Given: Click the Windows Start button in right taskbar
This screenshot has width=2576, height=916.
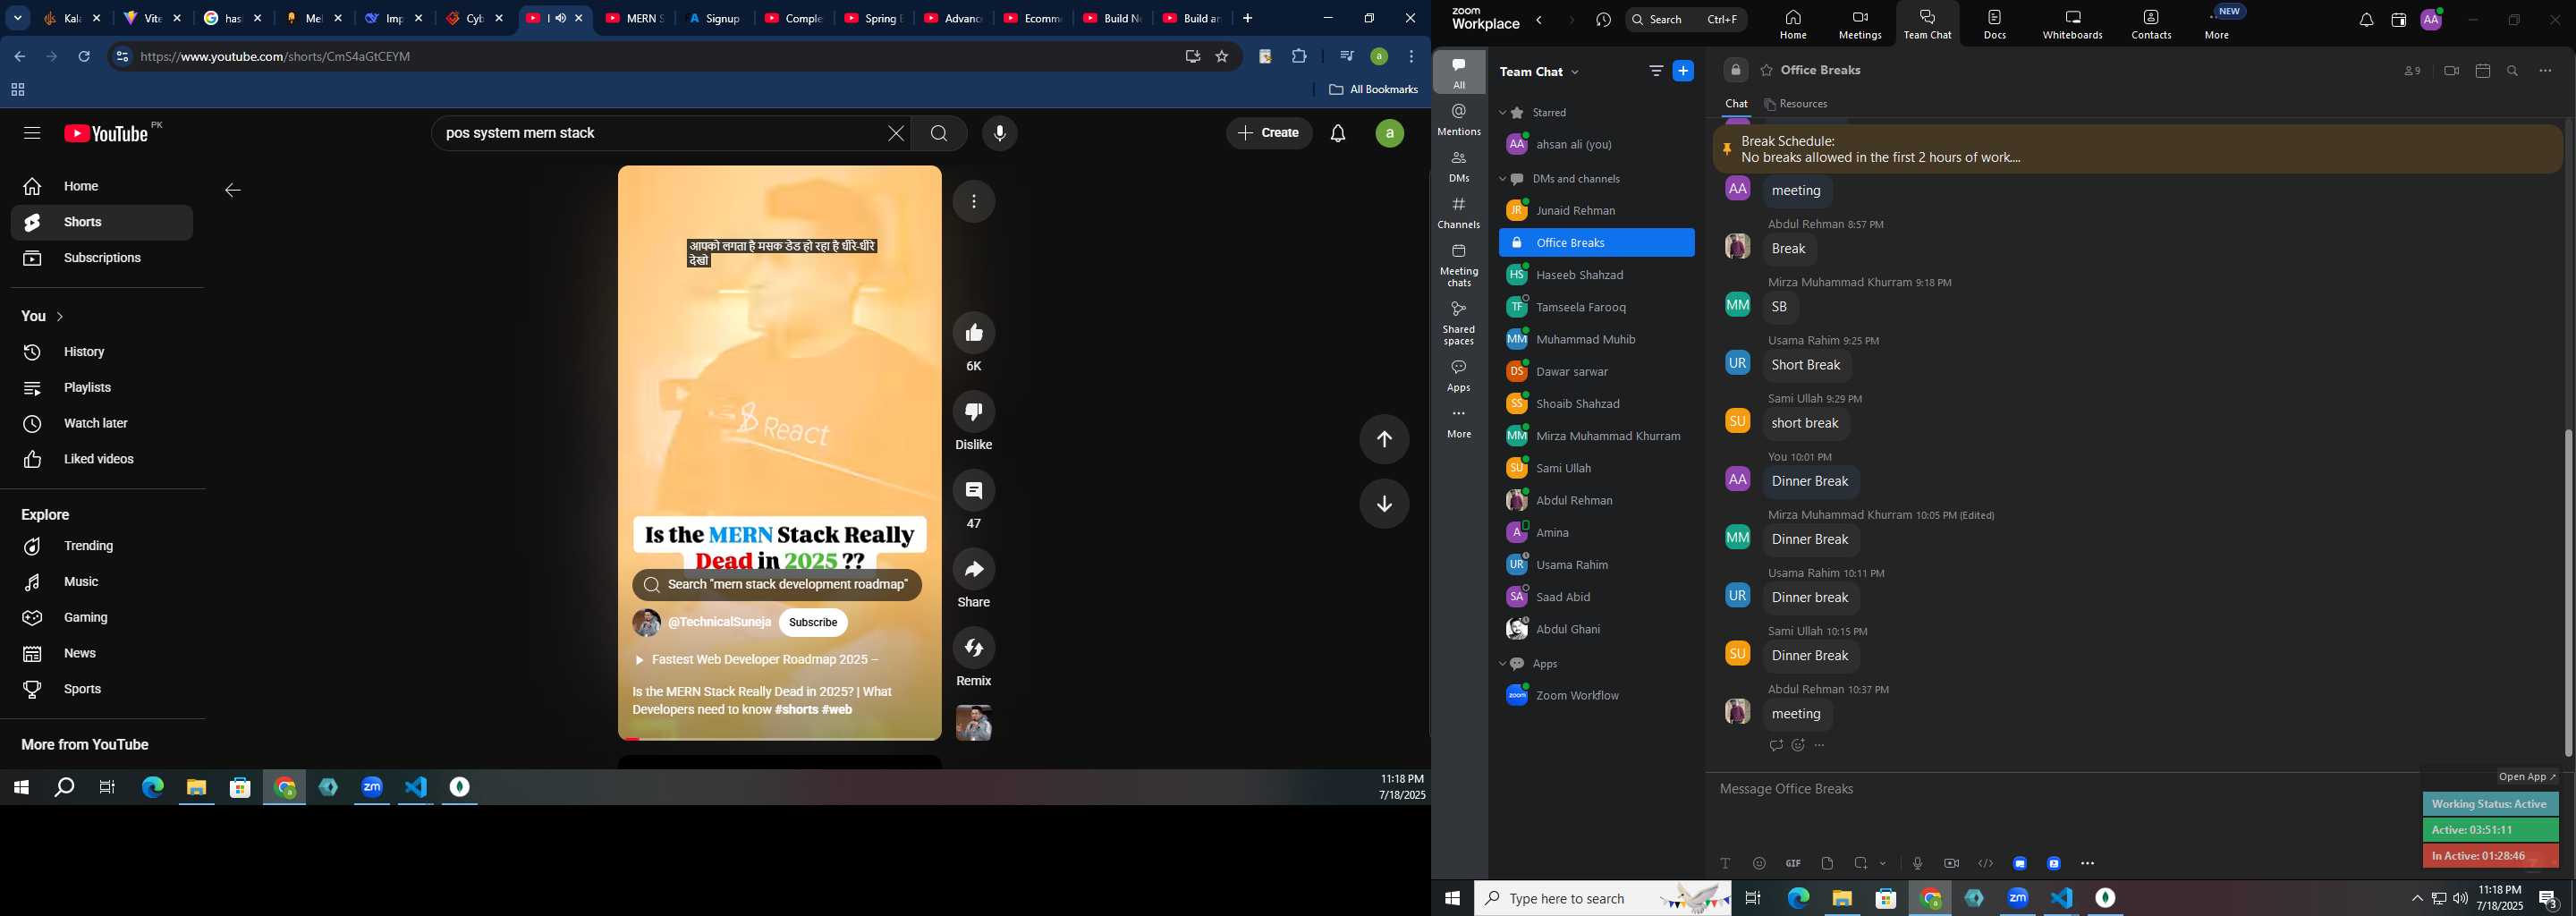Looking at the screenshot, I should tap(1451, 898).
